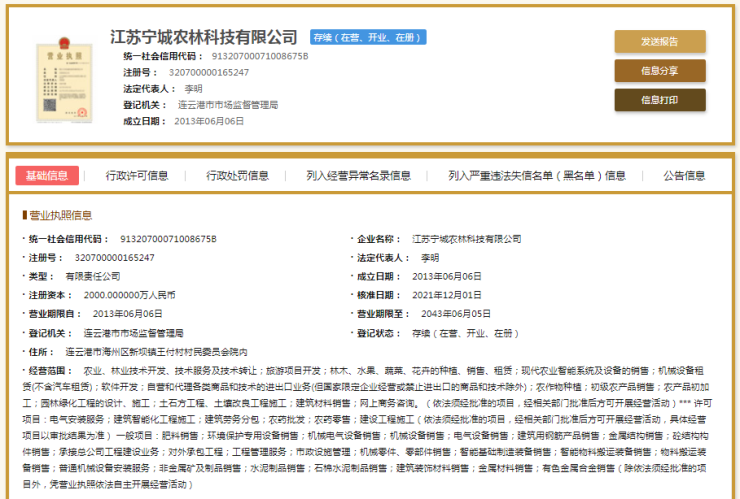Click the 注册资本 value 2000.000000万人民币
Screen dimensions: 740x499
(129, 295)
